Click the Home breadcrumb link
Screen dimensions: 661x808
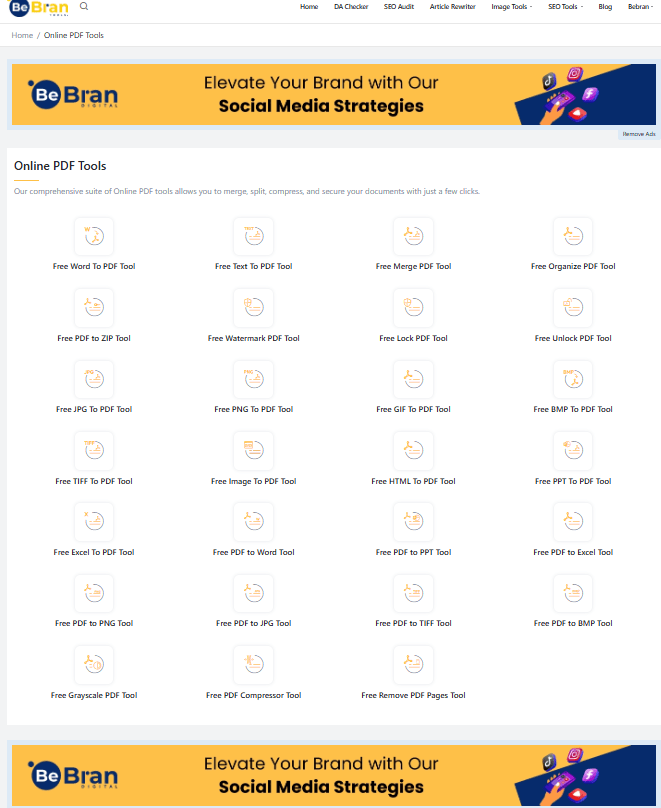click(22, 35)
